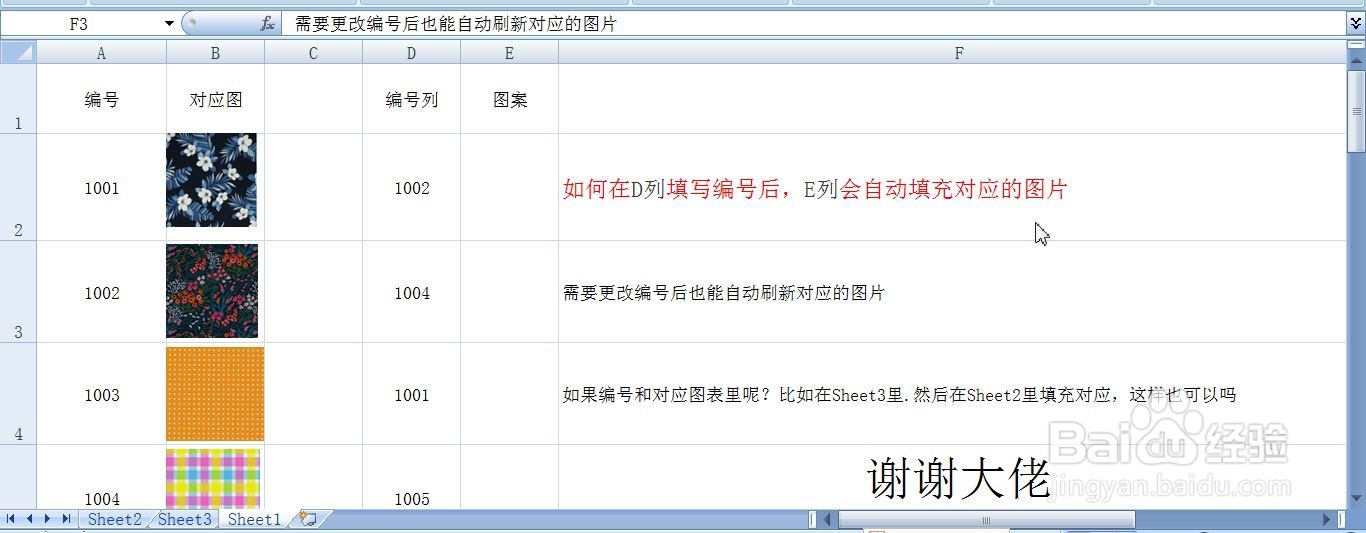Click cell text '需要更改编号后也能自动刷新对应的图片'
The height and width of the screenshot is (533, 1366).
[x=724, y=293]
